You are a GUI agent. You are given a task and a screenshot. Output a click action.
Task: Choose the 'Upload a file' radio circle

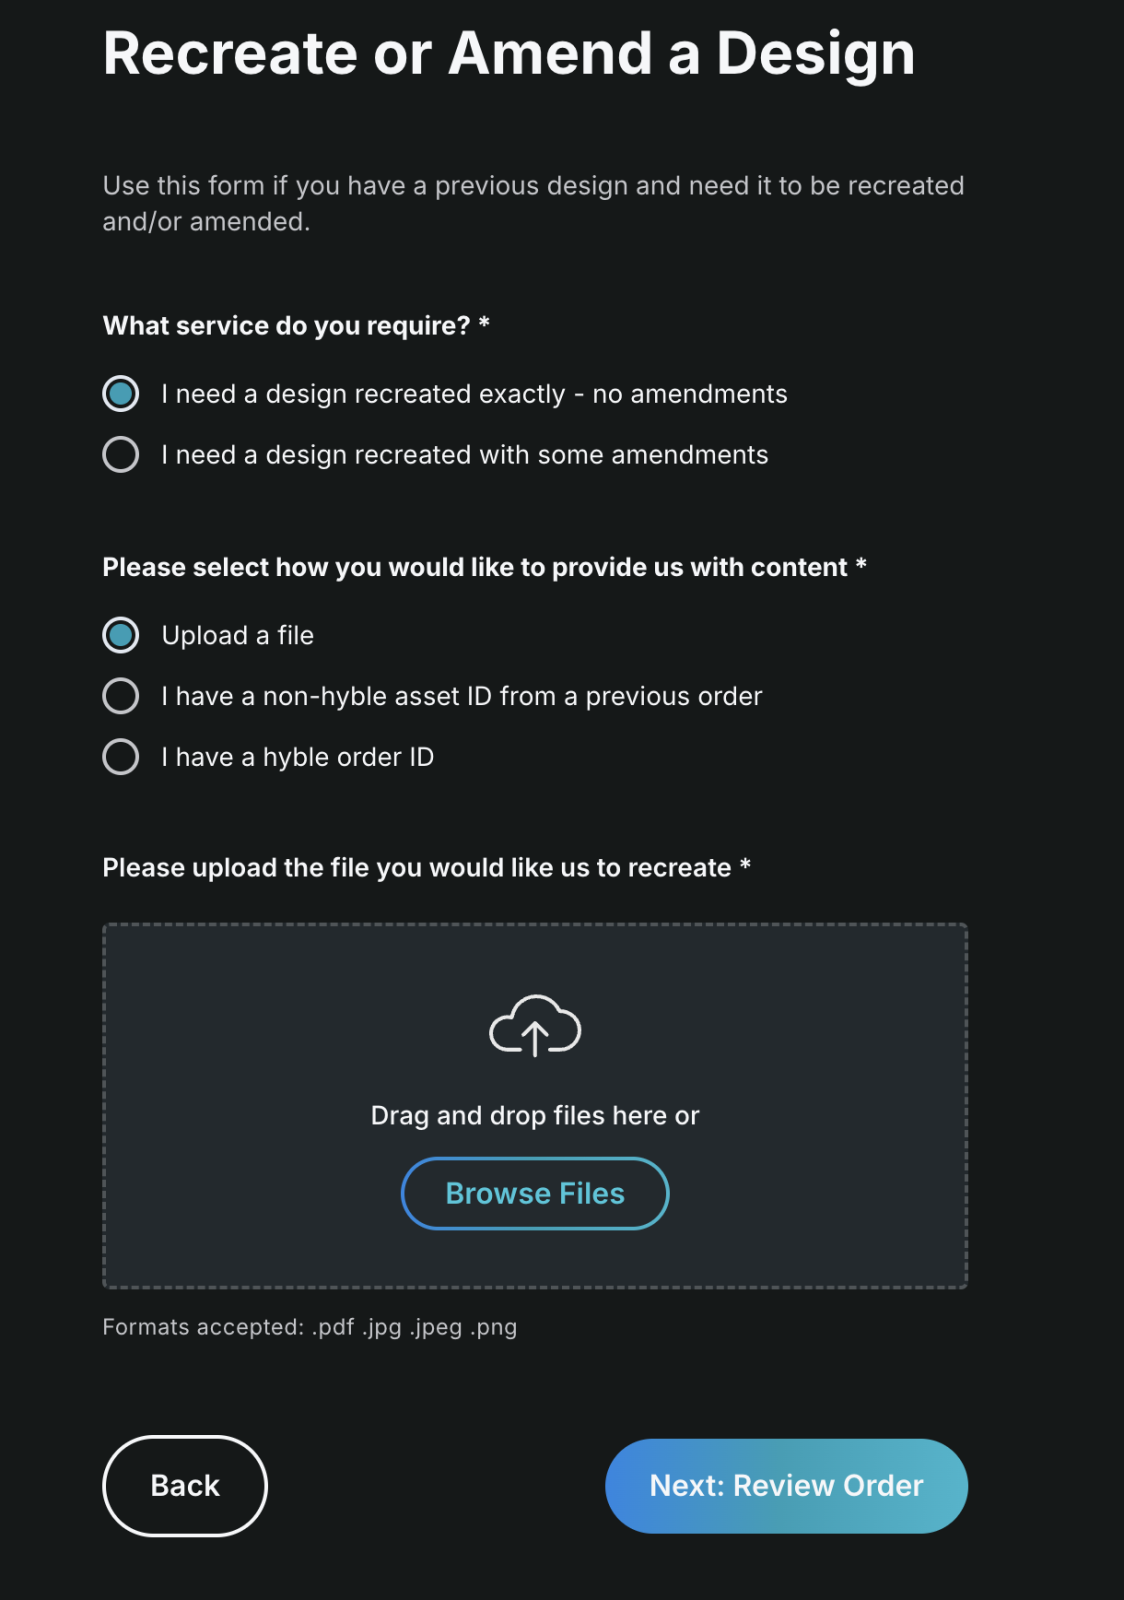coord(121,635)
